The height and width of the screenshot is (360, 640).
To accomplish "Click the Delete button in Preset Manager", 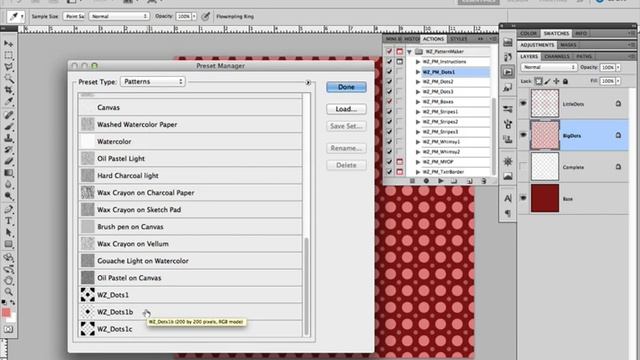I will (x=346, y=165).
